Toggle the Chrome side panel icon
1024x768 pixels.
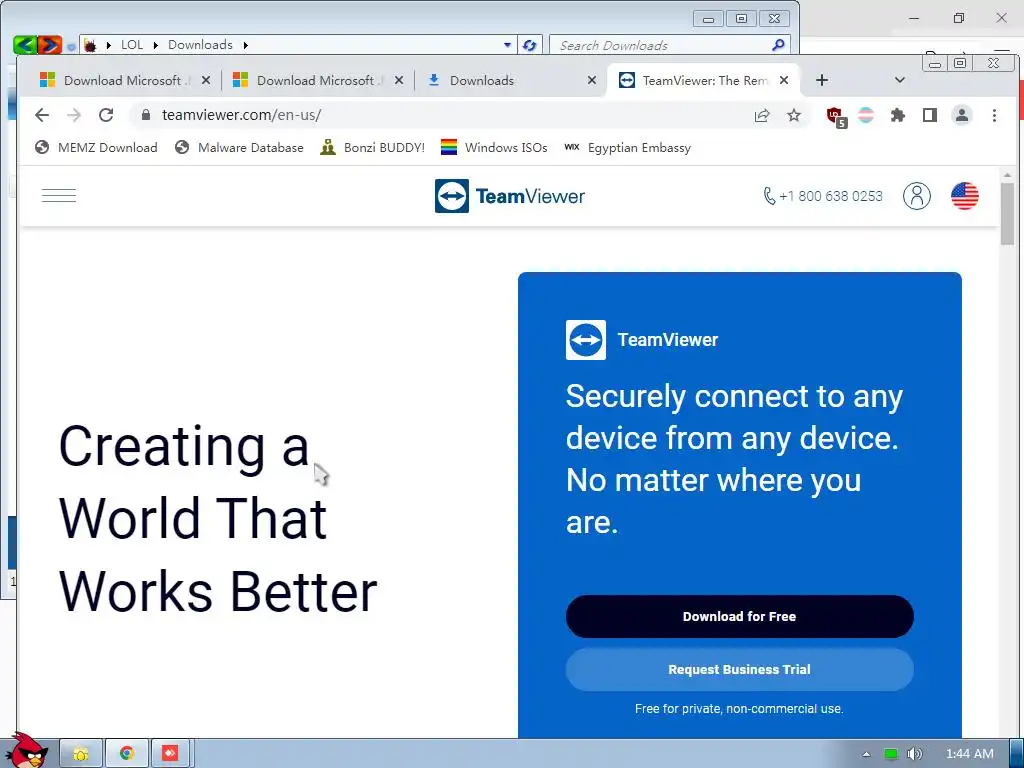tap(930, 116)
